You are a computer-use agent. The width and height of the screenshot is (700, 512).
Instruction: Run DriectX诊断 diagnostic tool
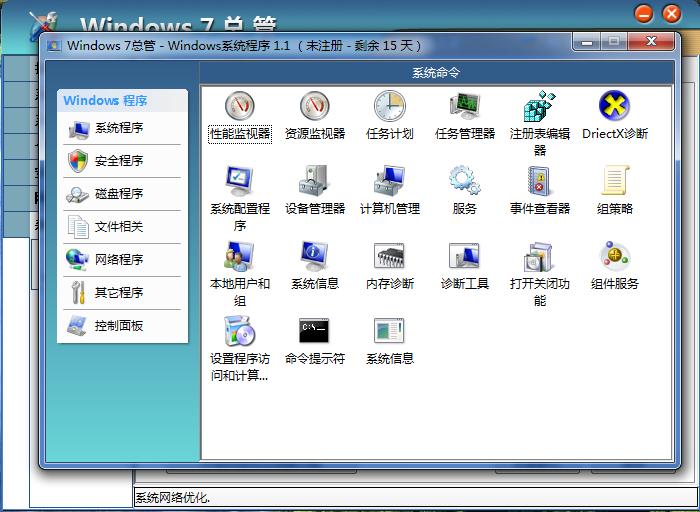(x=615, y=116)
